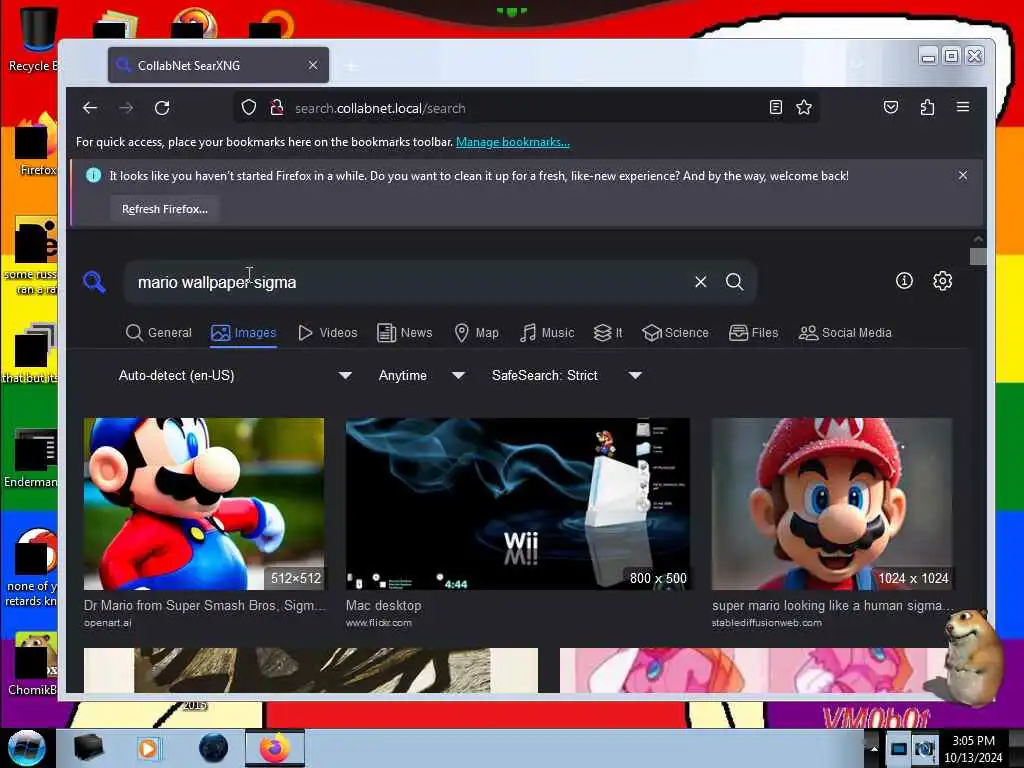Switch to the General search category

tap(159, 332)
